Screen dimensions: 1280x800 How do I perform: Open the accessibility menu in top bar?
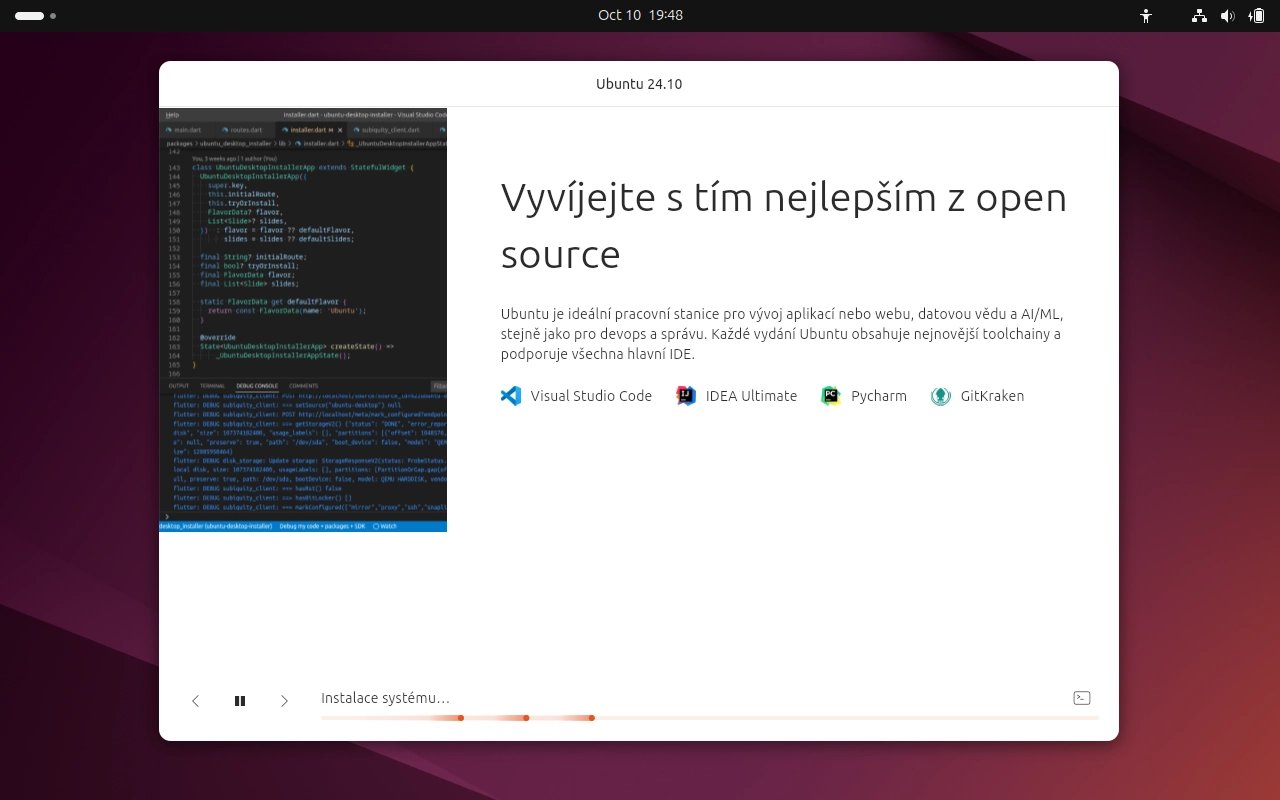1147,16
